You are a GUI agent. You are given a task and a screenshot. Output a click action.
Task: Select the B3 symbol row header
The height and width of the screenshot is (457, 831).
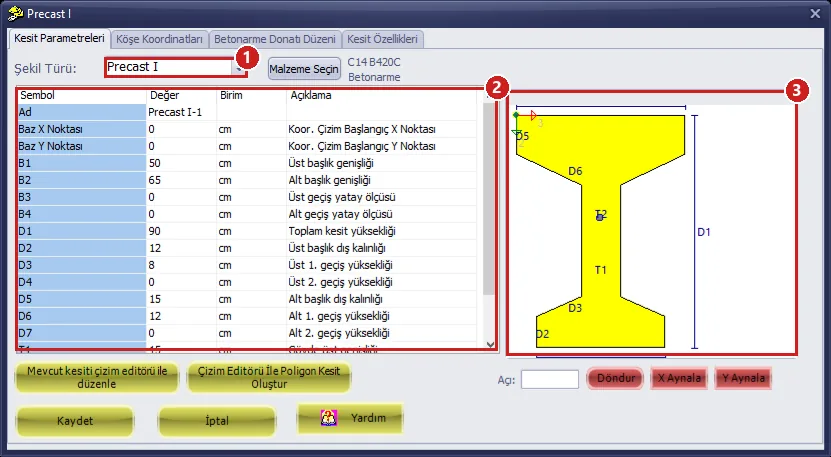pyautogui.click(x=82, y=197)
